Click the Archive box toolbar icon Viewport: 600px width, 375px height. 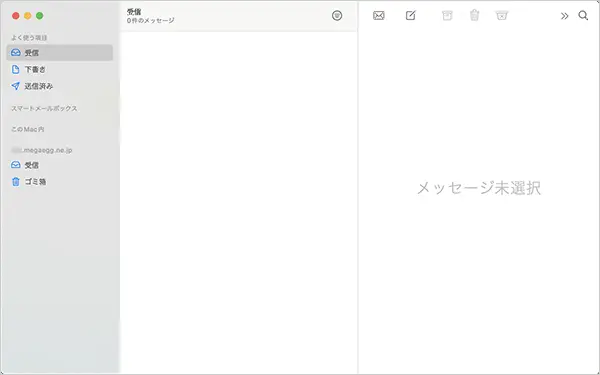click(447, 16)
